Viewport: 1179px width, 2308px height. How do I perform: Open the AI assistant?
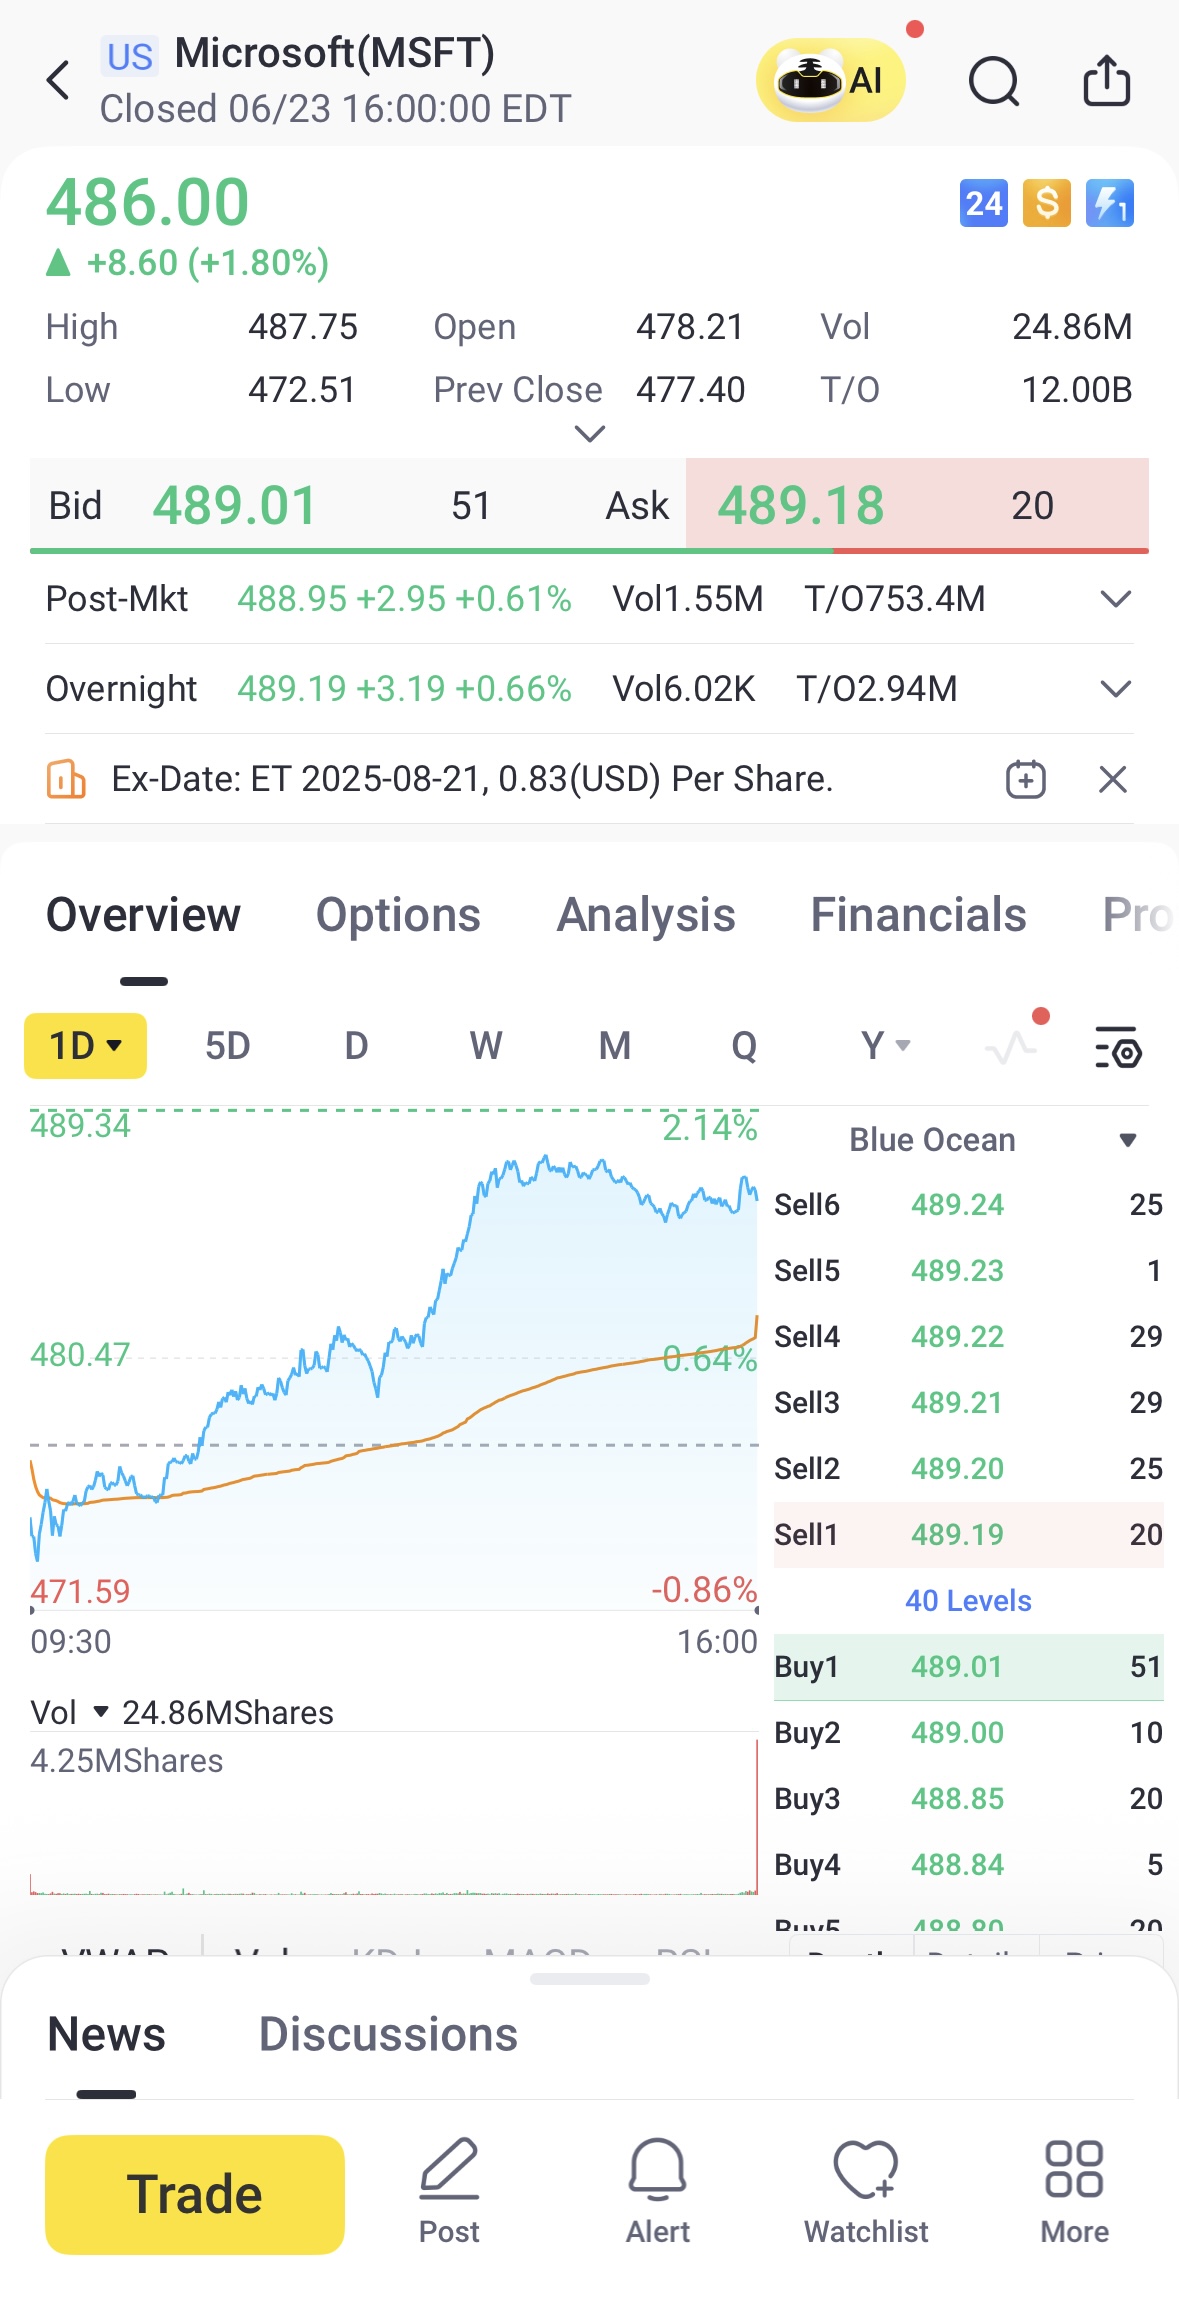click(830, 80)
